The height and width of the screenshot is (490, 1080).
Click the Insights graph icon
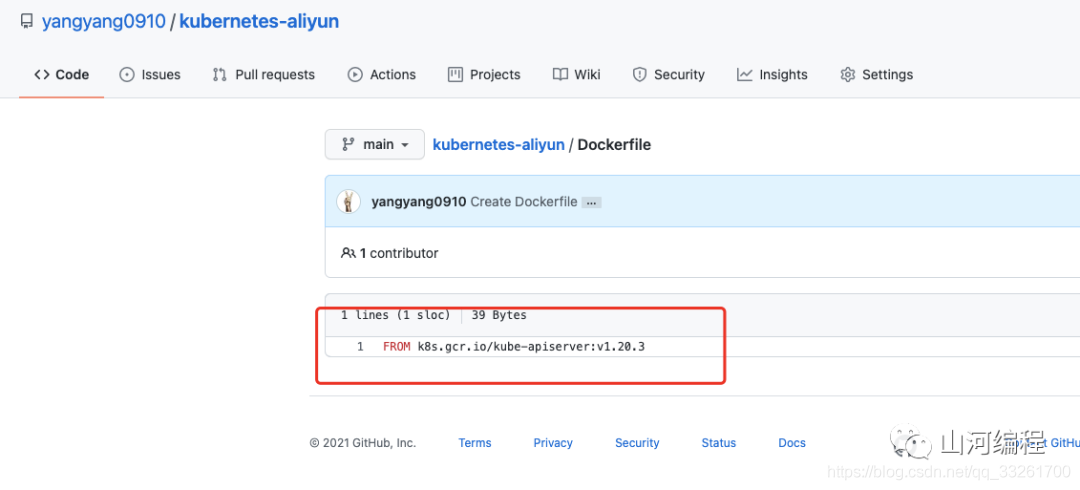(745, 74)
